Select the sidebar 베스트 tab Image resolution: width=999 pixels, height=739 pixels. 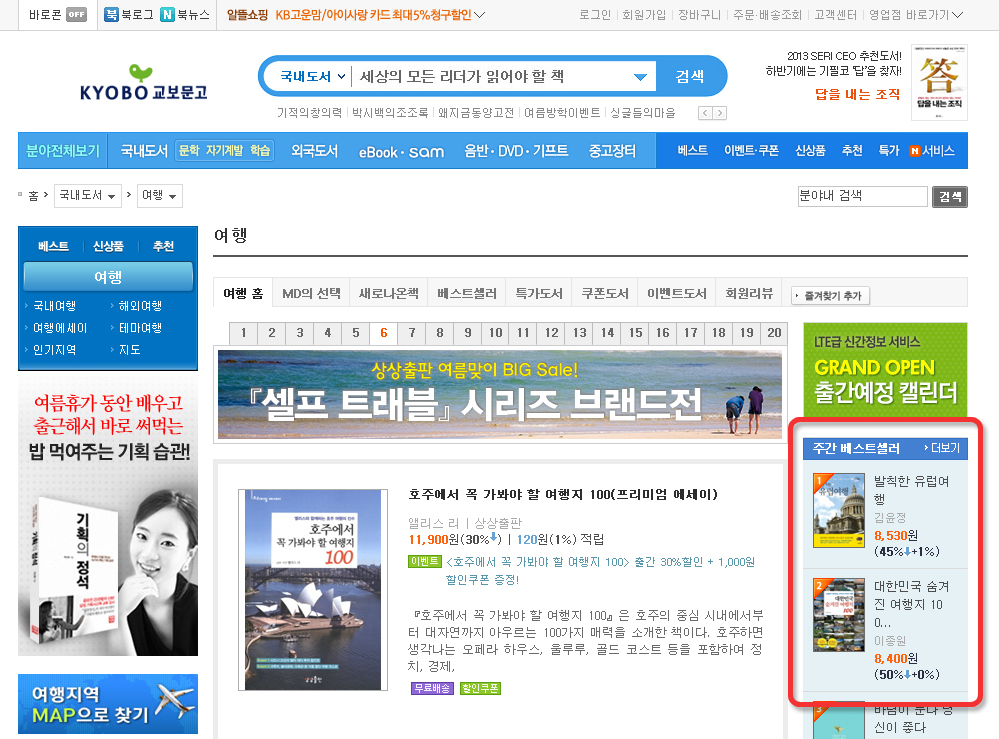click(x=53, y=246)
